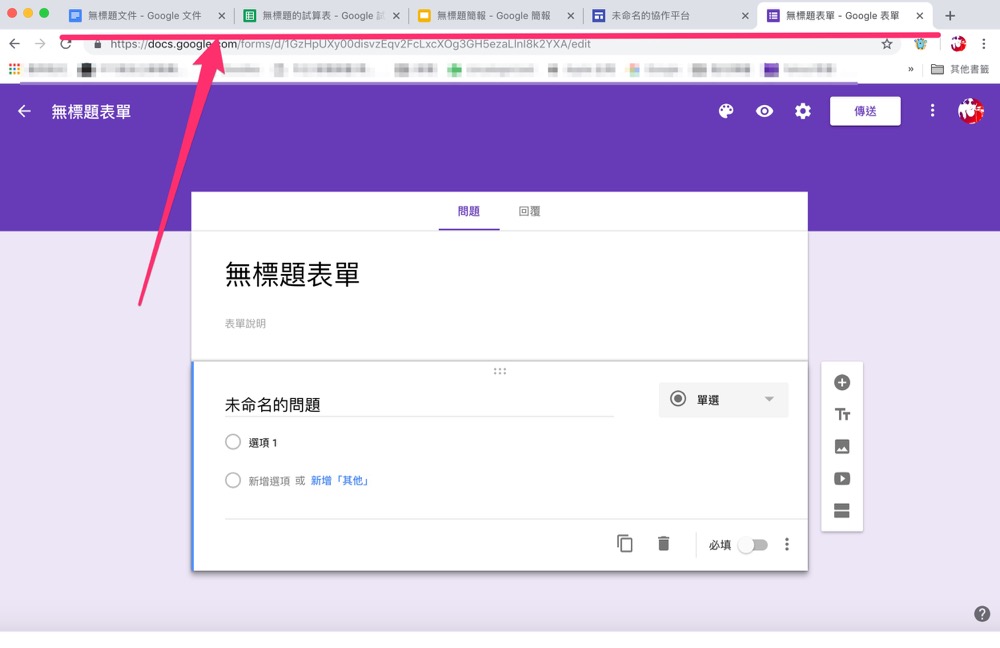Screen dimensions: 1000x648
Task: Open form settings gear icon
Action: (803, 111)
